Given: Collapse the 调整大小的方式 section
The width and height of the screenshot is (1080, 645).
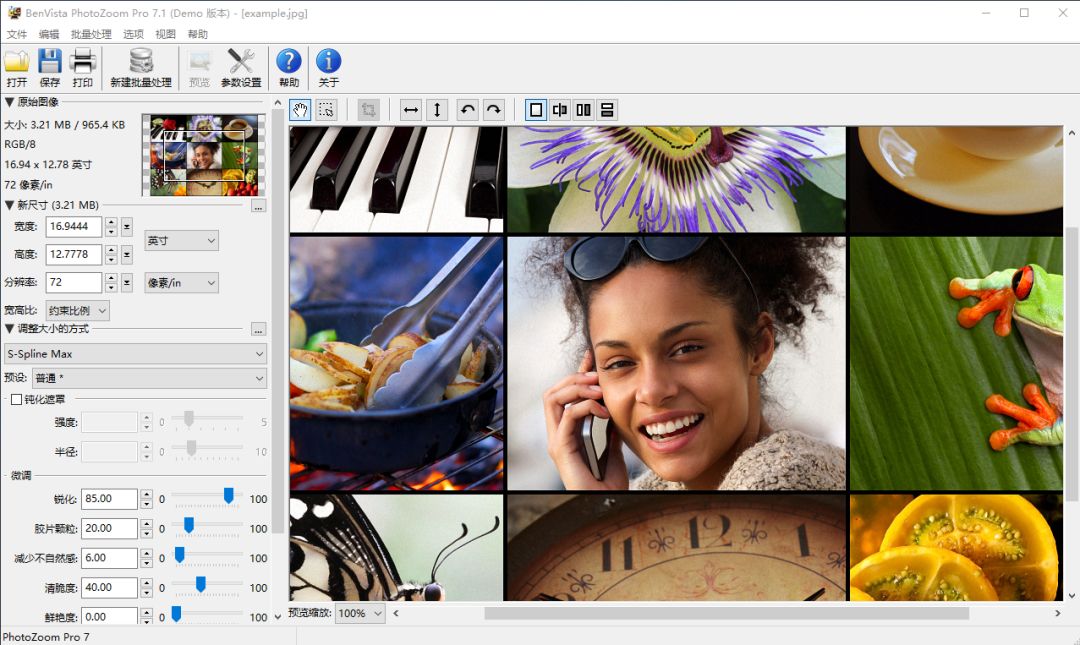Looking at the screenshot, I should 10,329.
